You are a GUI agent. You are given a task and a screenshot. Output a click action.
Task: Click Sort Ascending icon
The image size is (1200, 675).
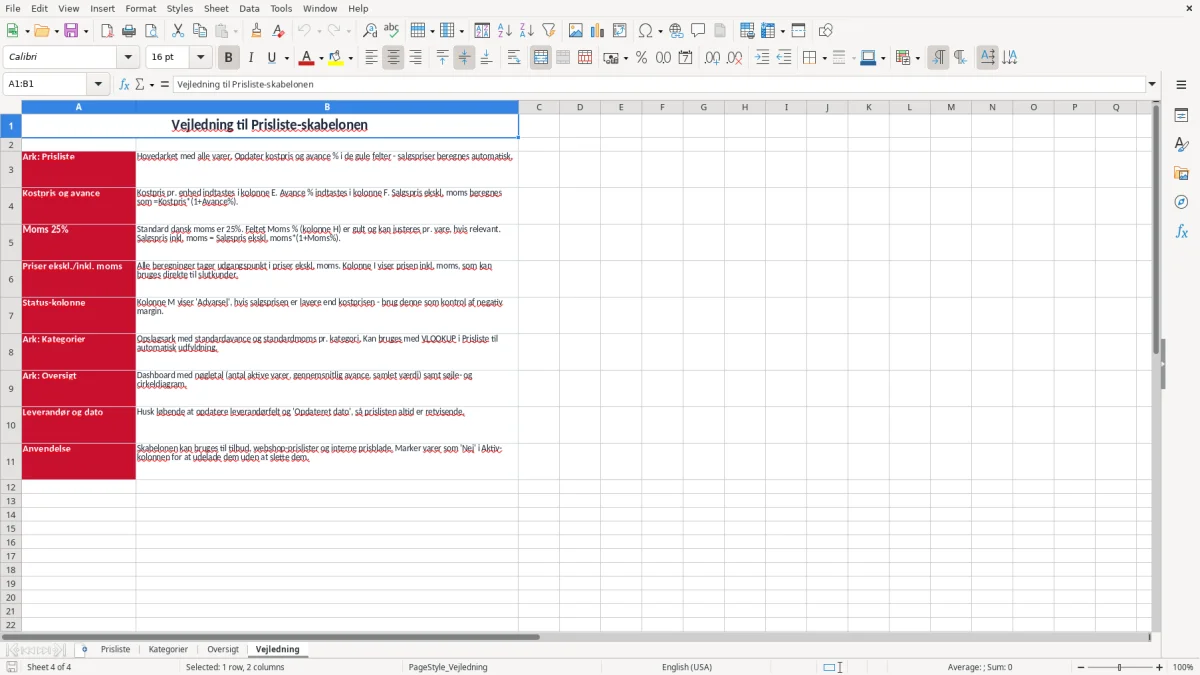point(505,31)
